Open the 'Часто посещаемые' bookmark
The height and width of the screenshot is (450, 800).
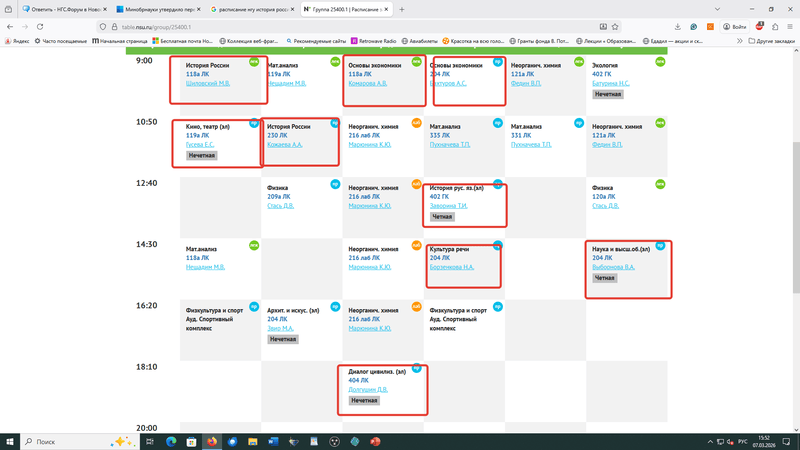[x=60, y=41]
